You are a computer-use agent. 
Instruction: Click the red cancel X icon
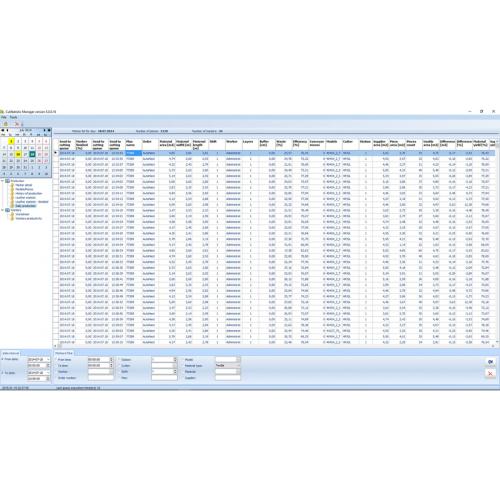[x=490, y=373]
